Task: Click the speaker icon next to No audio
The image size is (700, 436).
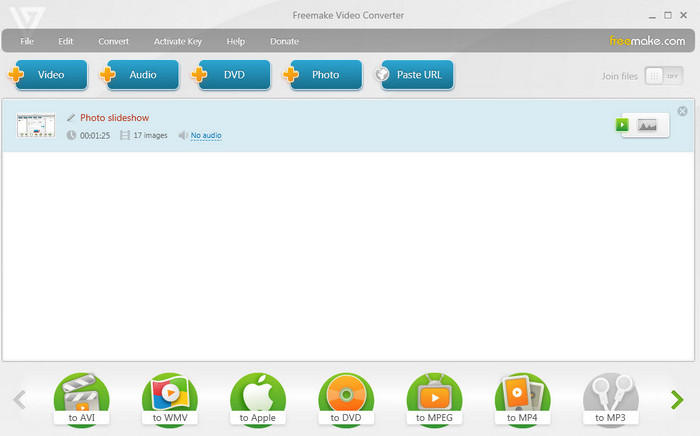Action: click(183, 135)
